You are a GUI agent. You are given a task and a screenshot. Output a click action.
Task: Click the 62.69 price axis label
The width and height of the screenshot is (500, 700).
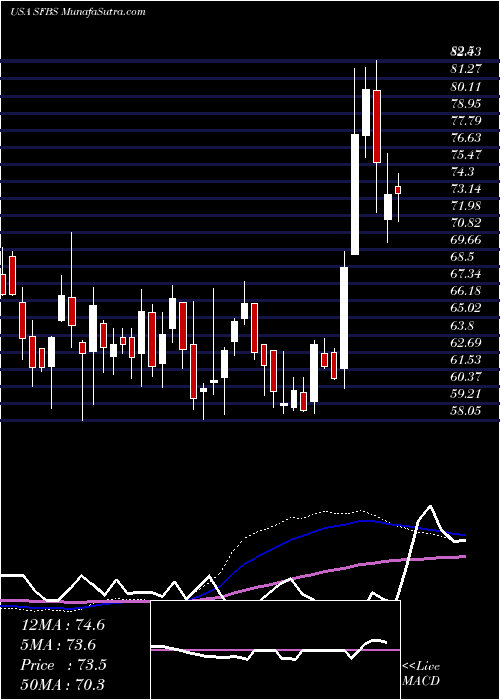click(466, 342)
